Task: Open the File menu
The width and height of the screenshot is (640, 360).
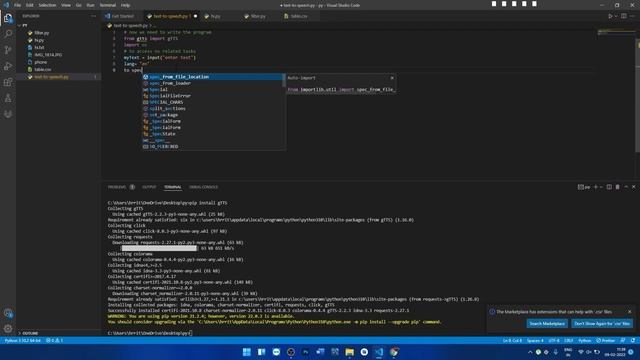Action: pos(17,5)
